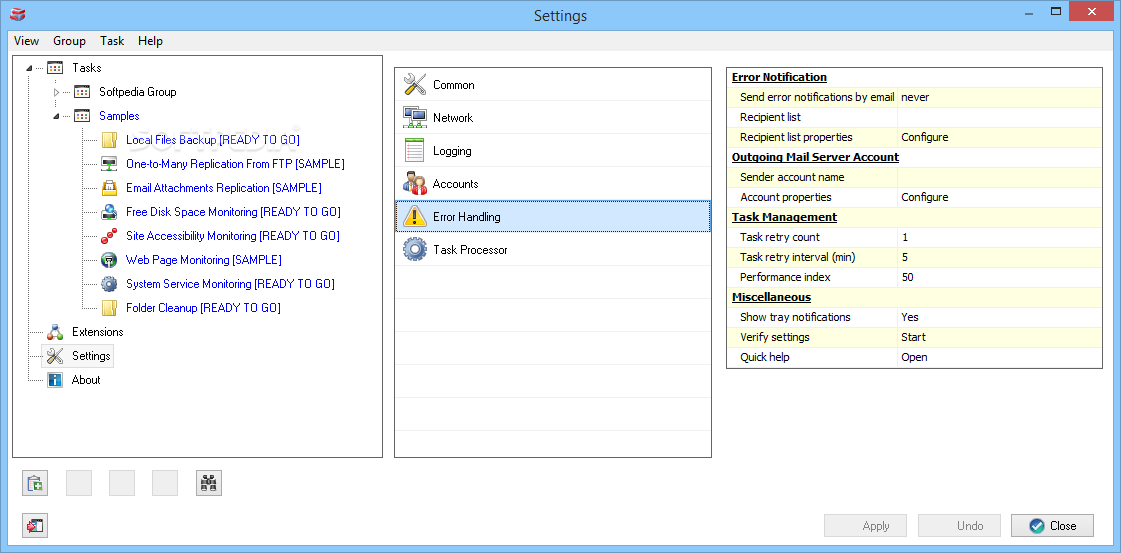Select the Network settings category
This screenshot has height=553, width=1121.
[553, 117]
